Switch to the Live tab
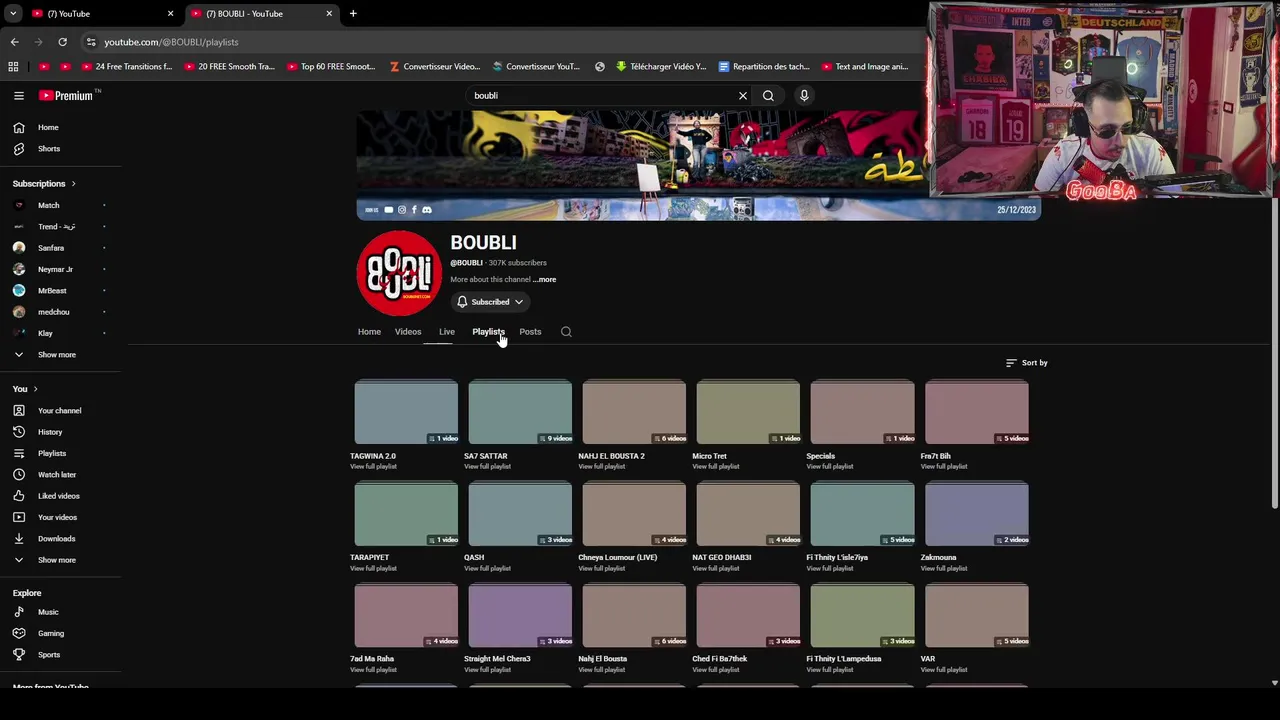Viewport: 1280px width, 720px height. [x=447, y=332]
